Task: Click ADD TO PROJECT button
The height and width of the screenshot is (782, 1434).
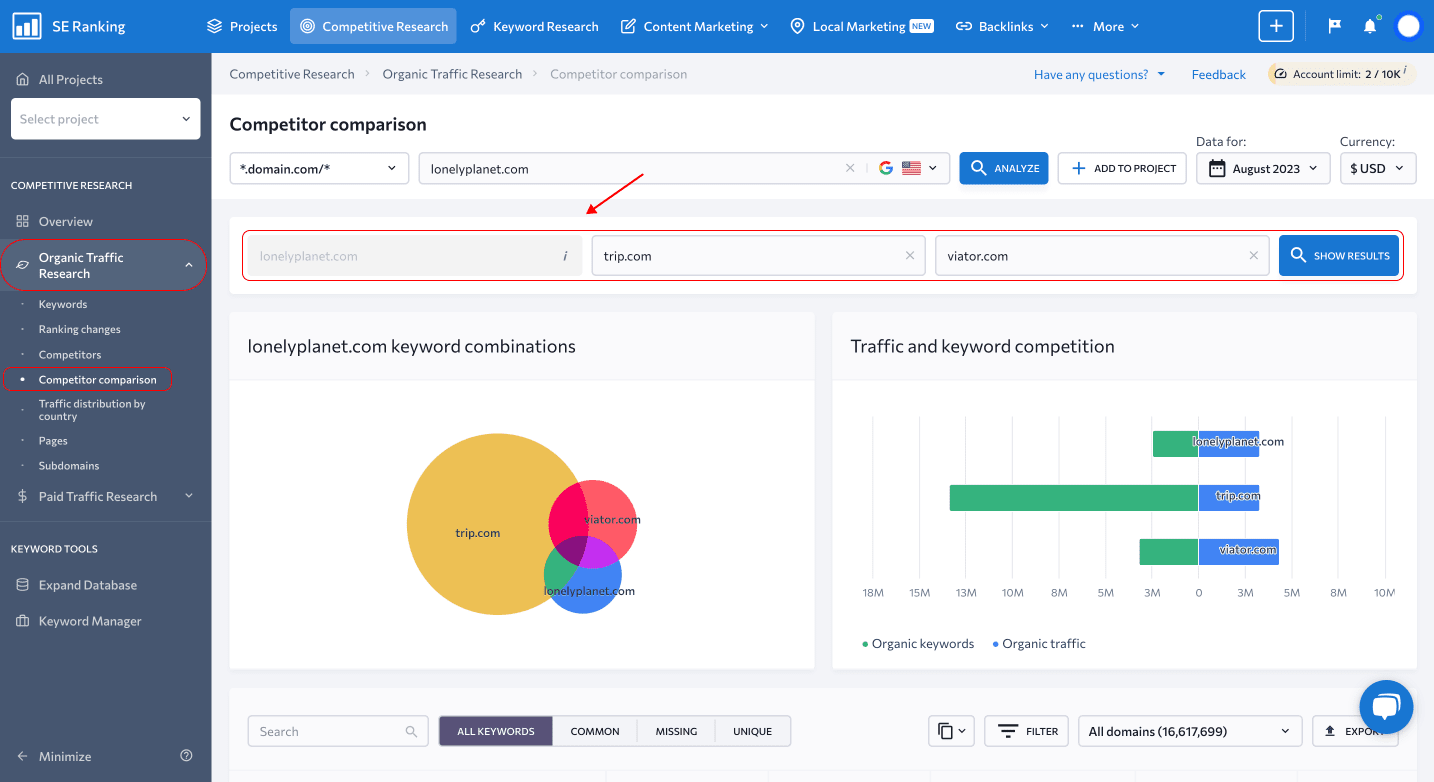Action: click(1122, 168)
